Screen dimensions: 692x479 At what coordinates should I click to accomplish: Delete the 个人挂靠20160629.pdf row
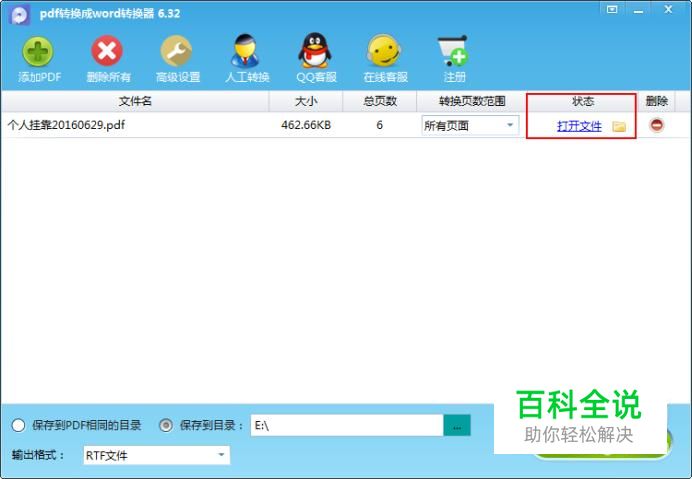[656, 125]
